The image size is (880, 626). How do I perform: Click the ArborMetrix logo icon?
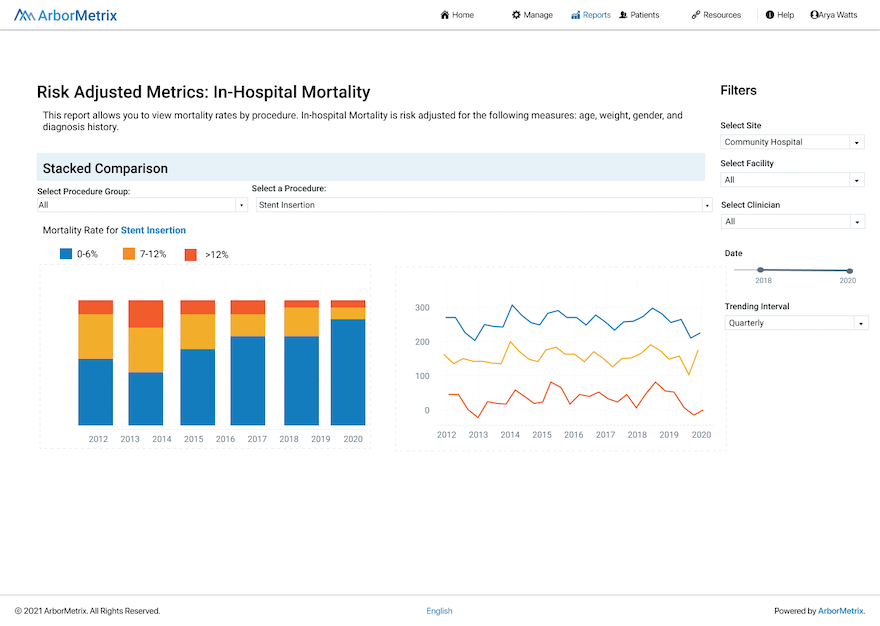coord(25,15)
